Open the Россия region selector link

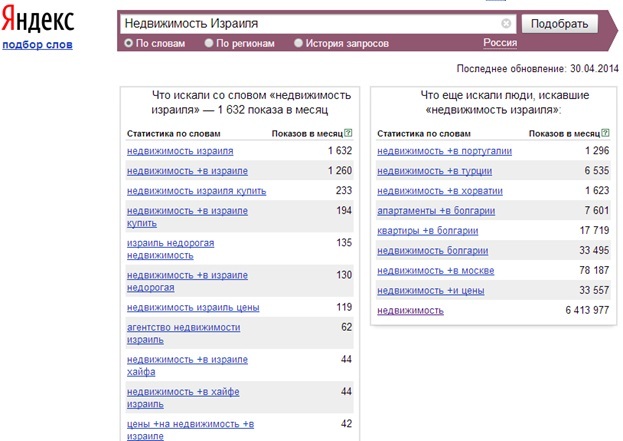click(500, 43)
